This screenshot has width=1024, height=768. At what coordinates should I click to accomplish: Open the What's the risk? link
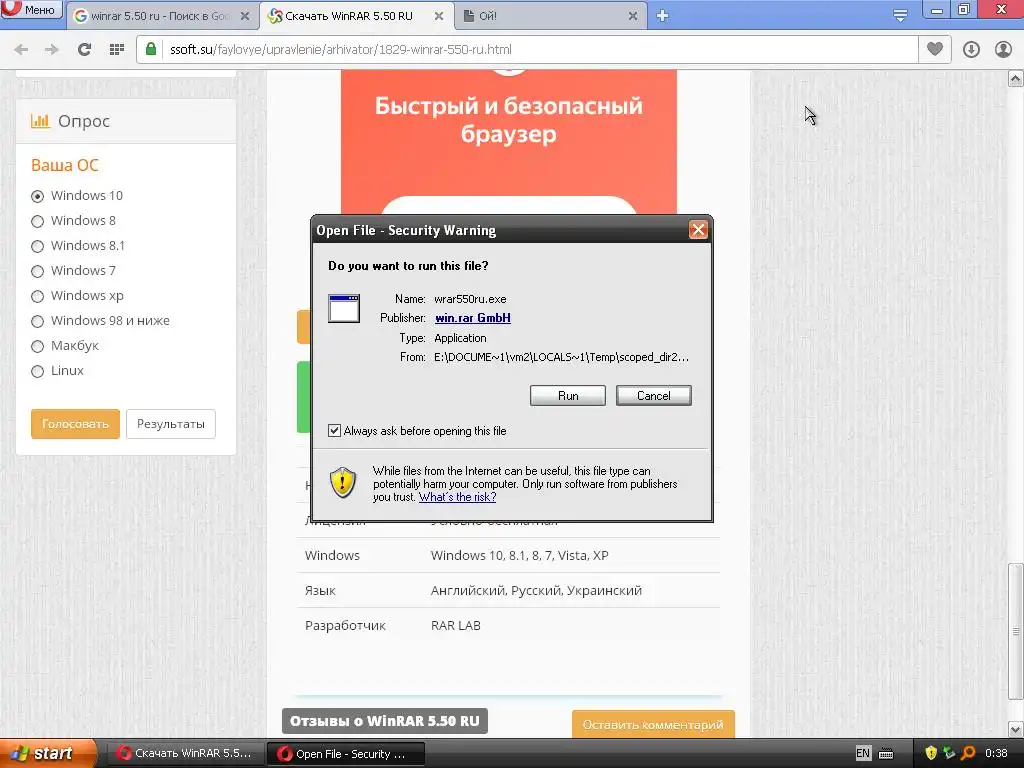pos(457,497)
